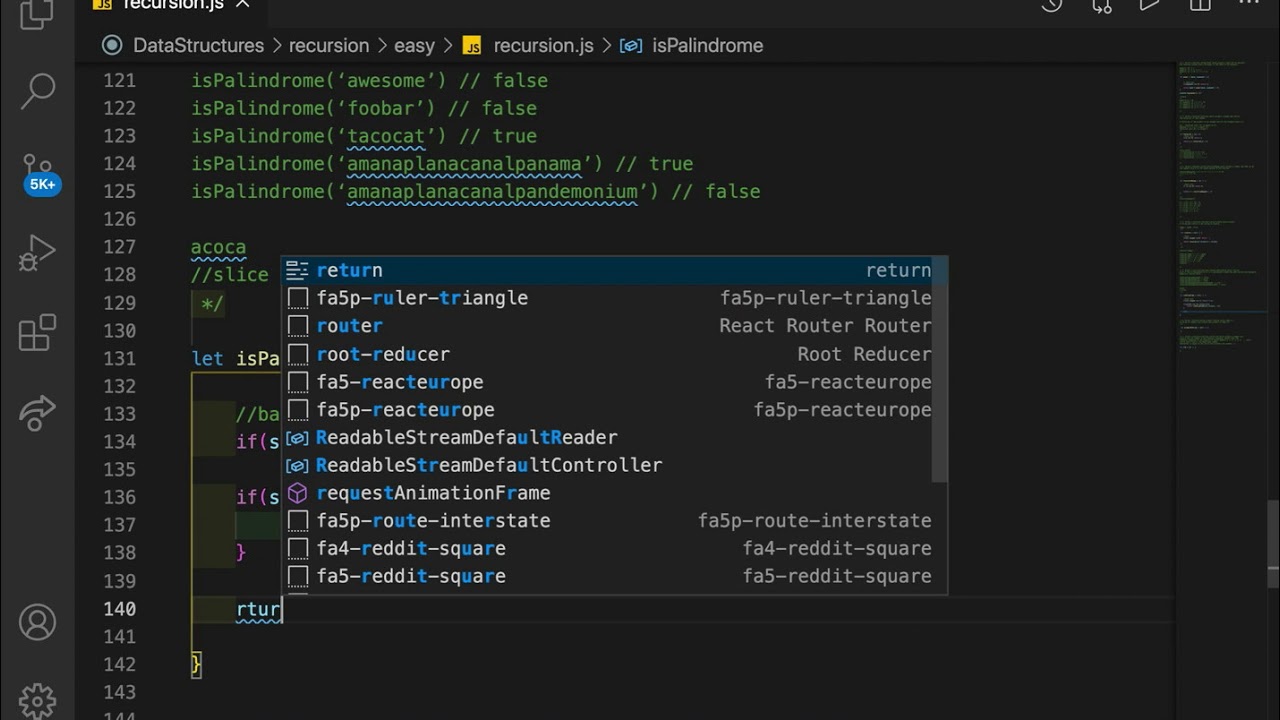This screenshot has width=1280, height=720.
Task: Click the cube icon beside requestAnimationFrame
Action: (x=297, y=493)
